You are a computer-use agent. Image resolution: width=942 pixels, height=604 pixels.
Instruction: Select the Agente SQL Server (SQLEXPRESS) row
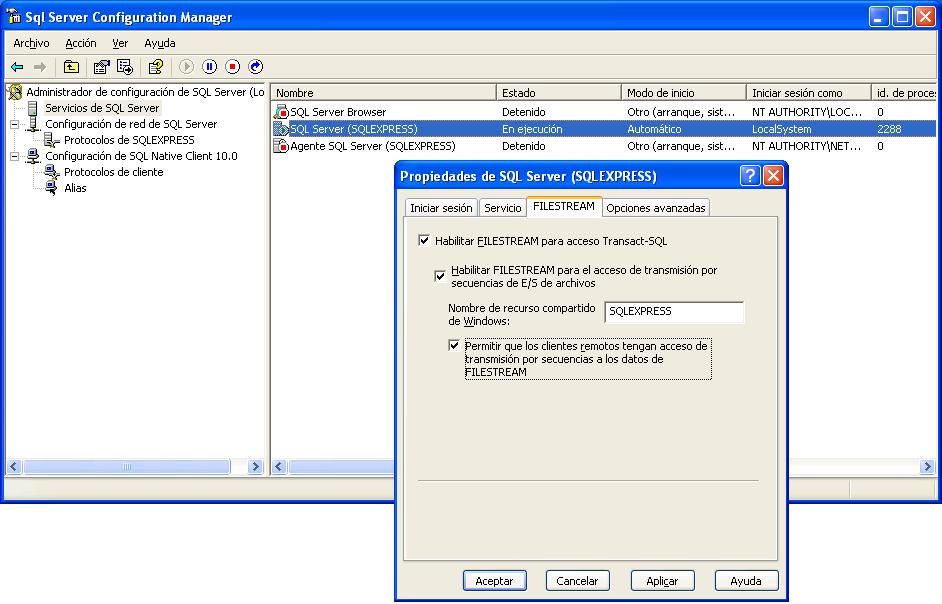[x=603, y=146]
